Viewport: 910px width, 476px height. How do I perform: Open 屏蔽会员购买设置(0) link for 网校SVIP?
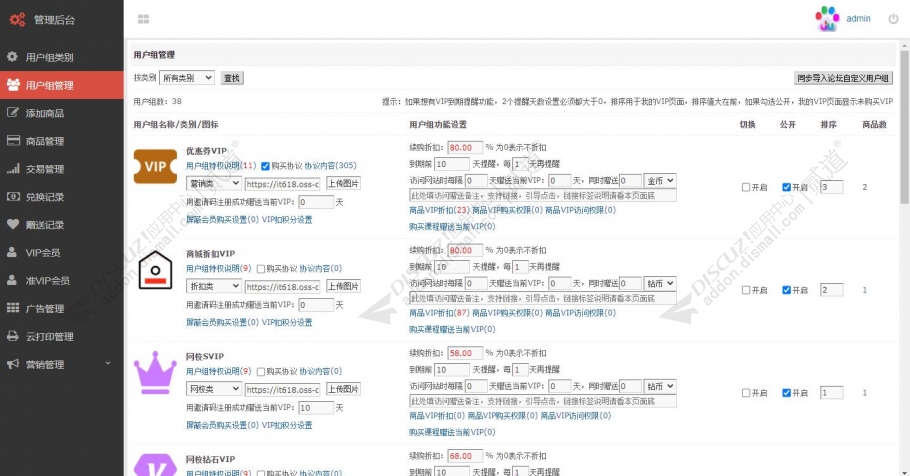[x=222, y=425]
